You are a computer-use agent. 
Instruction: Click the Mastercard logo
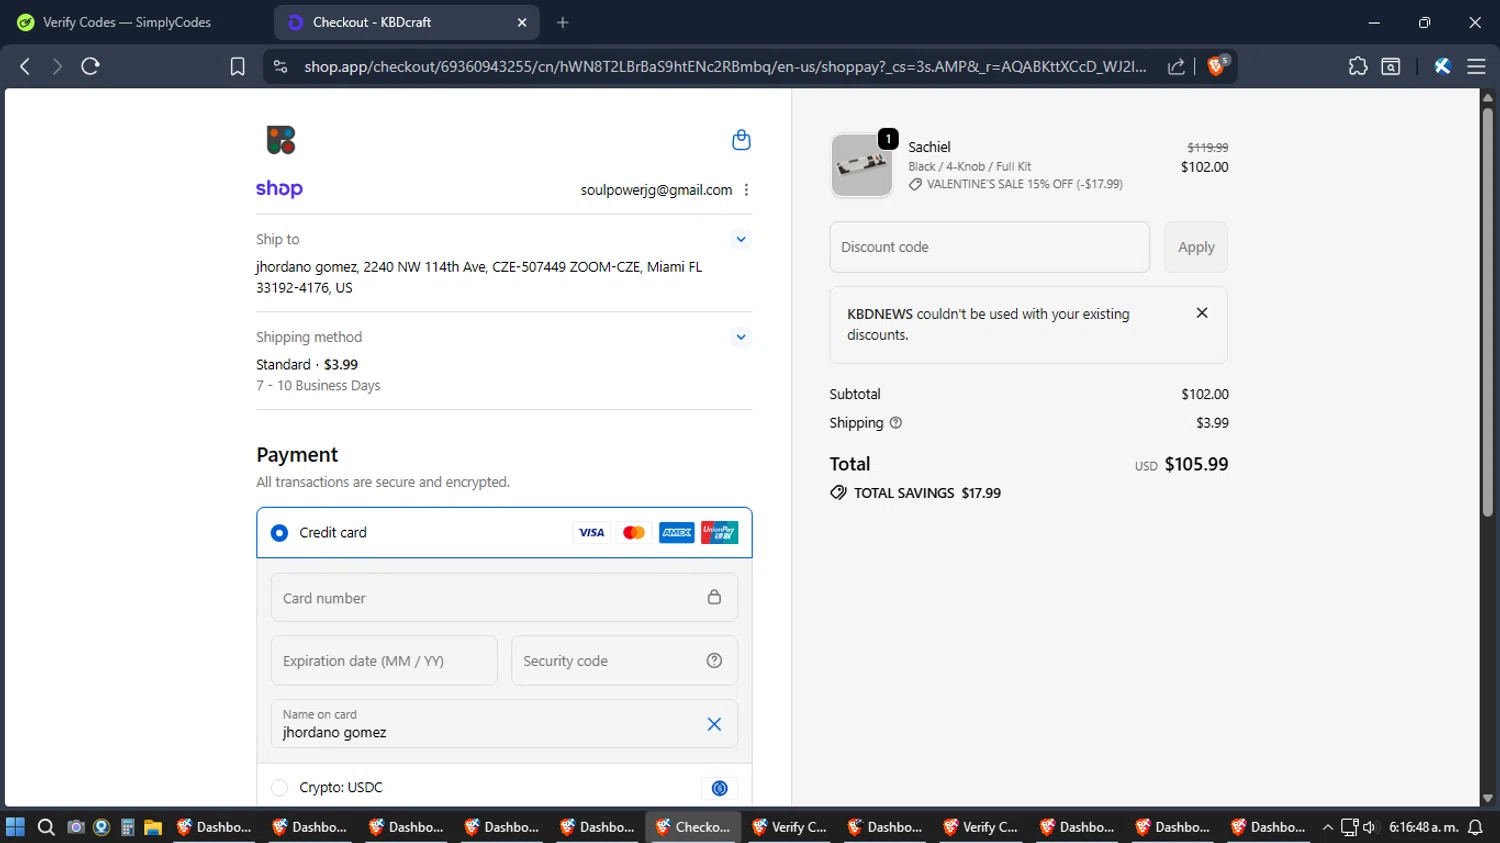coord(634,533)
